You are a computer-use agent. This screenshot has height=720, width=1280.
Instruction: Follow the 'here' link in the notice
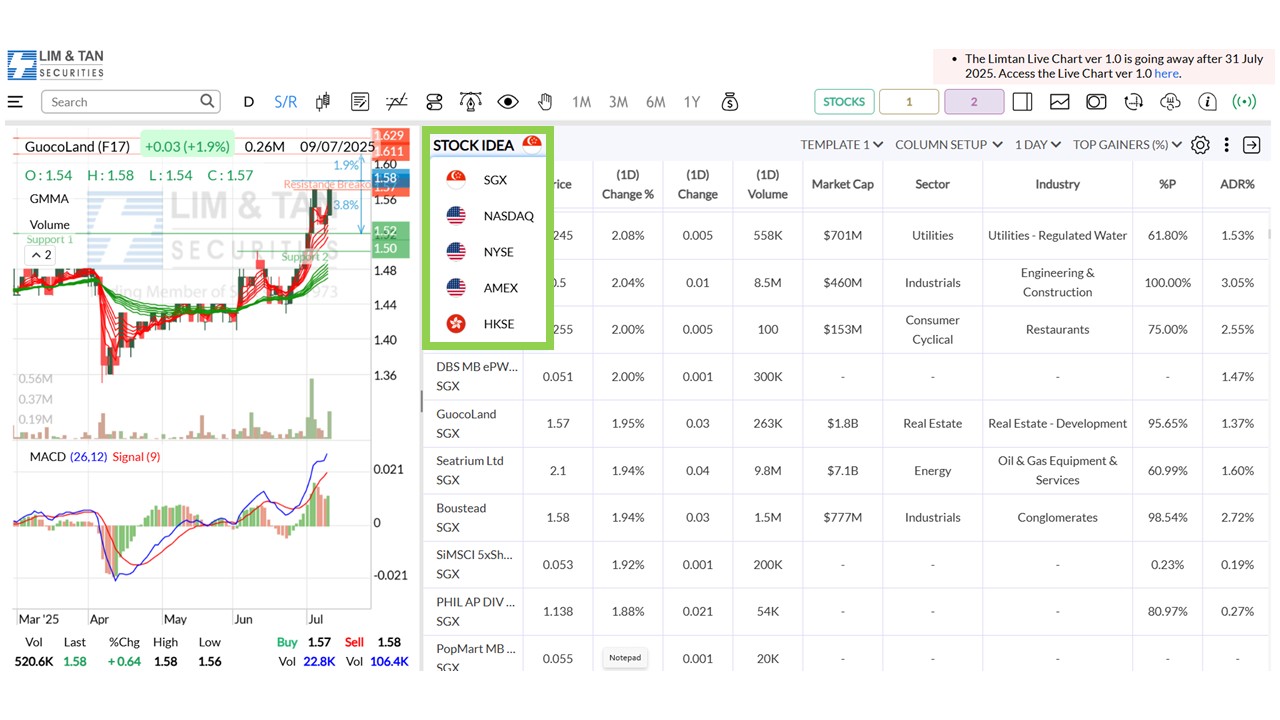click(x=1166, y=74)
